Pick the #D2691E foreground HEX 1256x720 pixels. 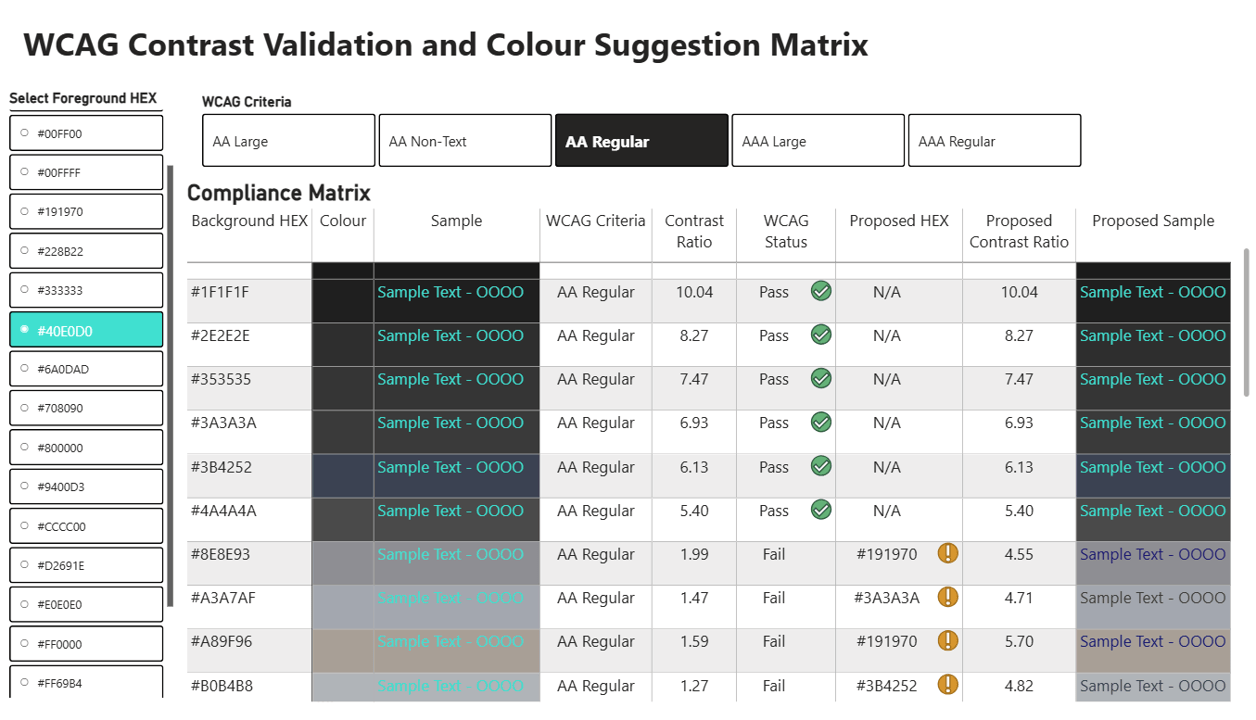point(86,565)
